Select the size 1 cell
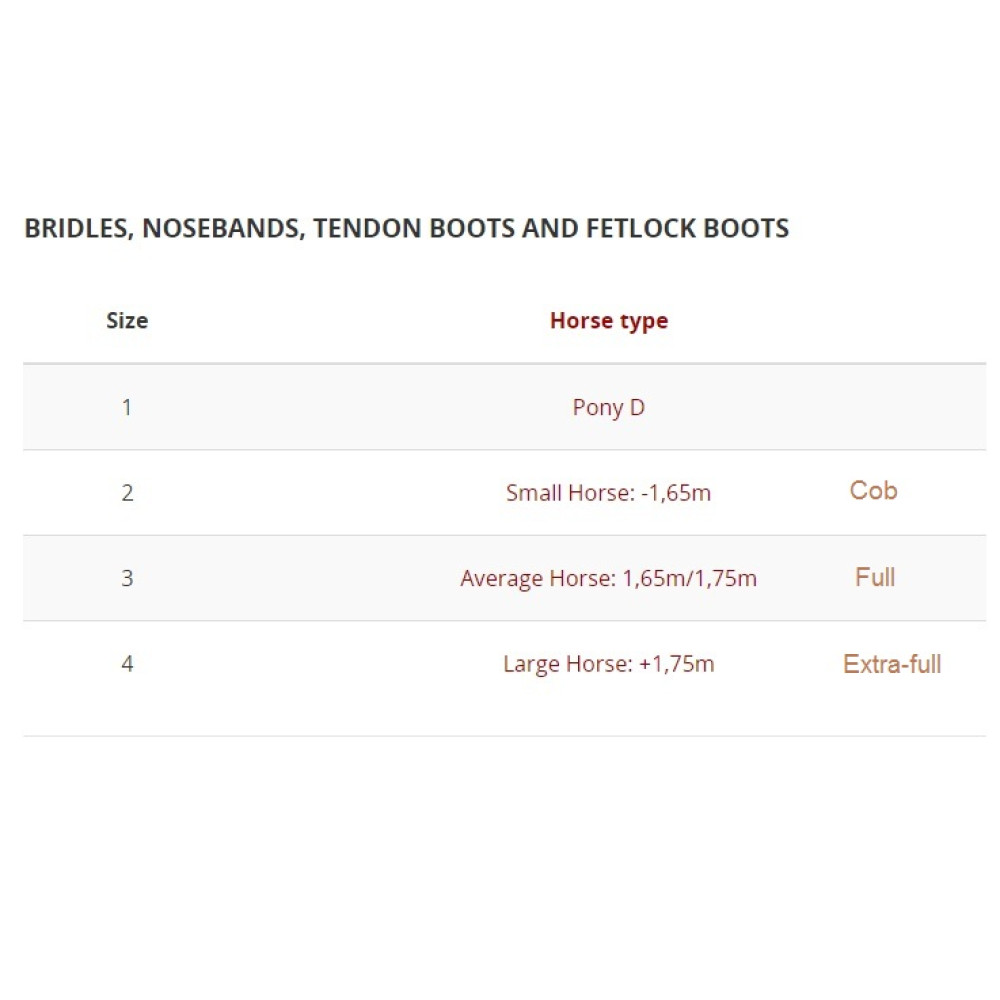The width and height of the screenshot is (1000, 1000). click(127, 407)
